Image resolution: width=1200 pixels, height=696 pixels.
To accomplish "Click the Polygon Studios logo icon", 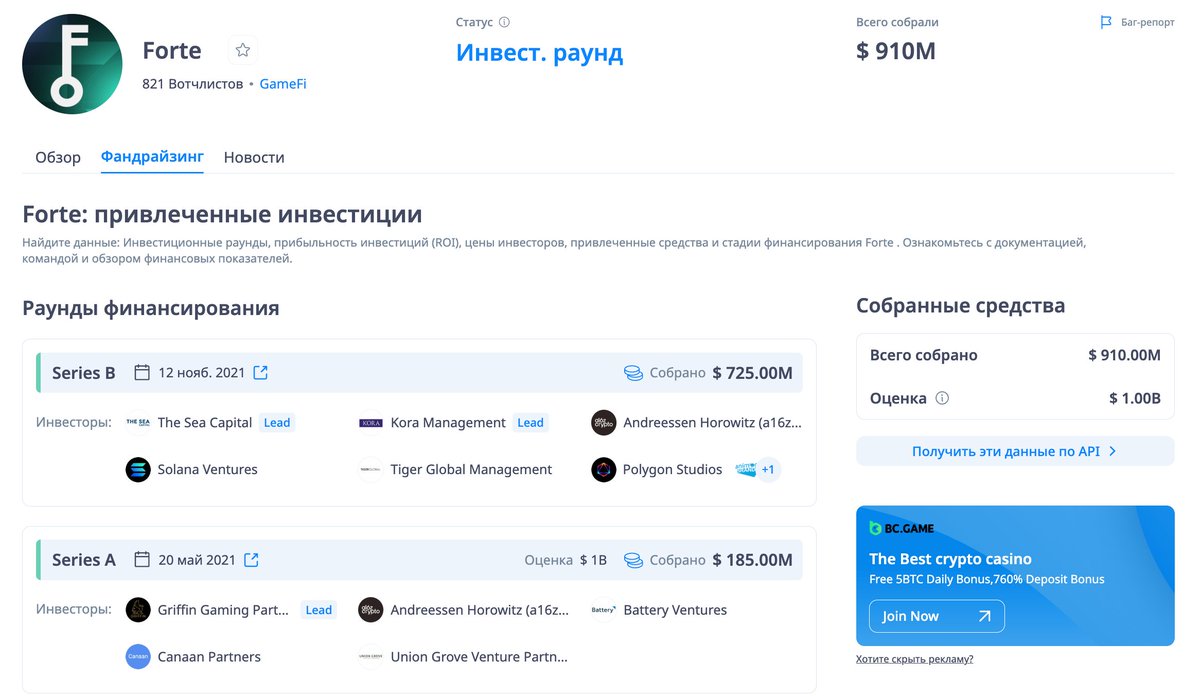I will tap(603, 469).
